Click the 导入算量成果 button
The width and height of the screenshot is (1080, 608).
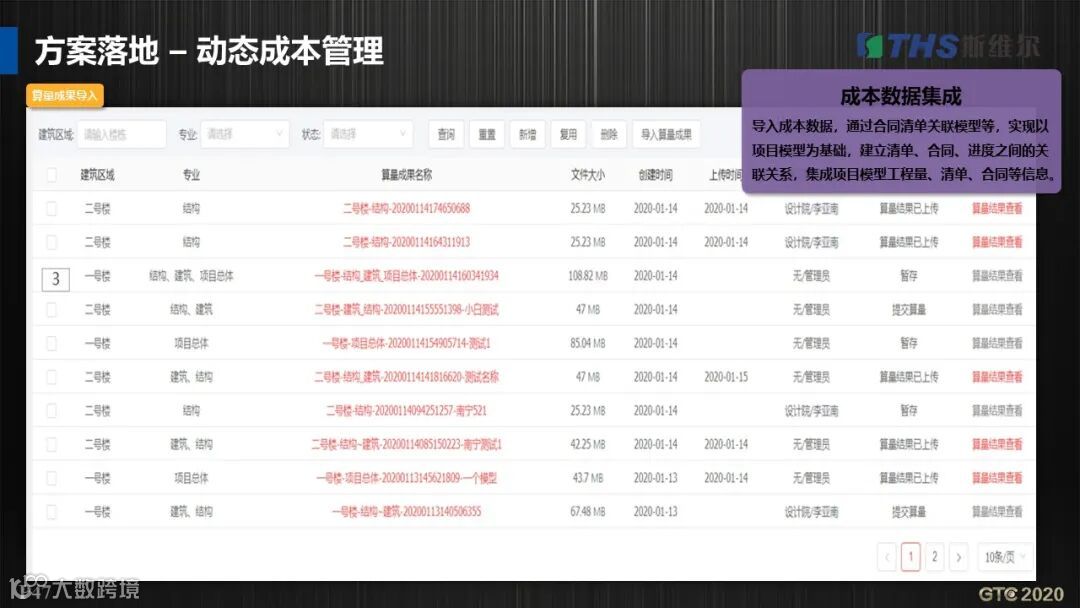tap(666, 134)
